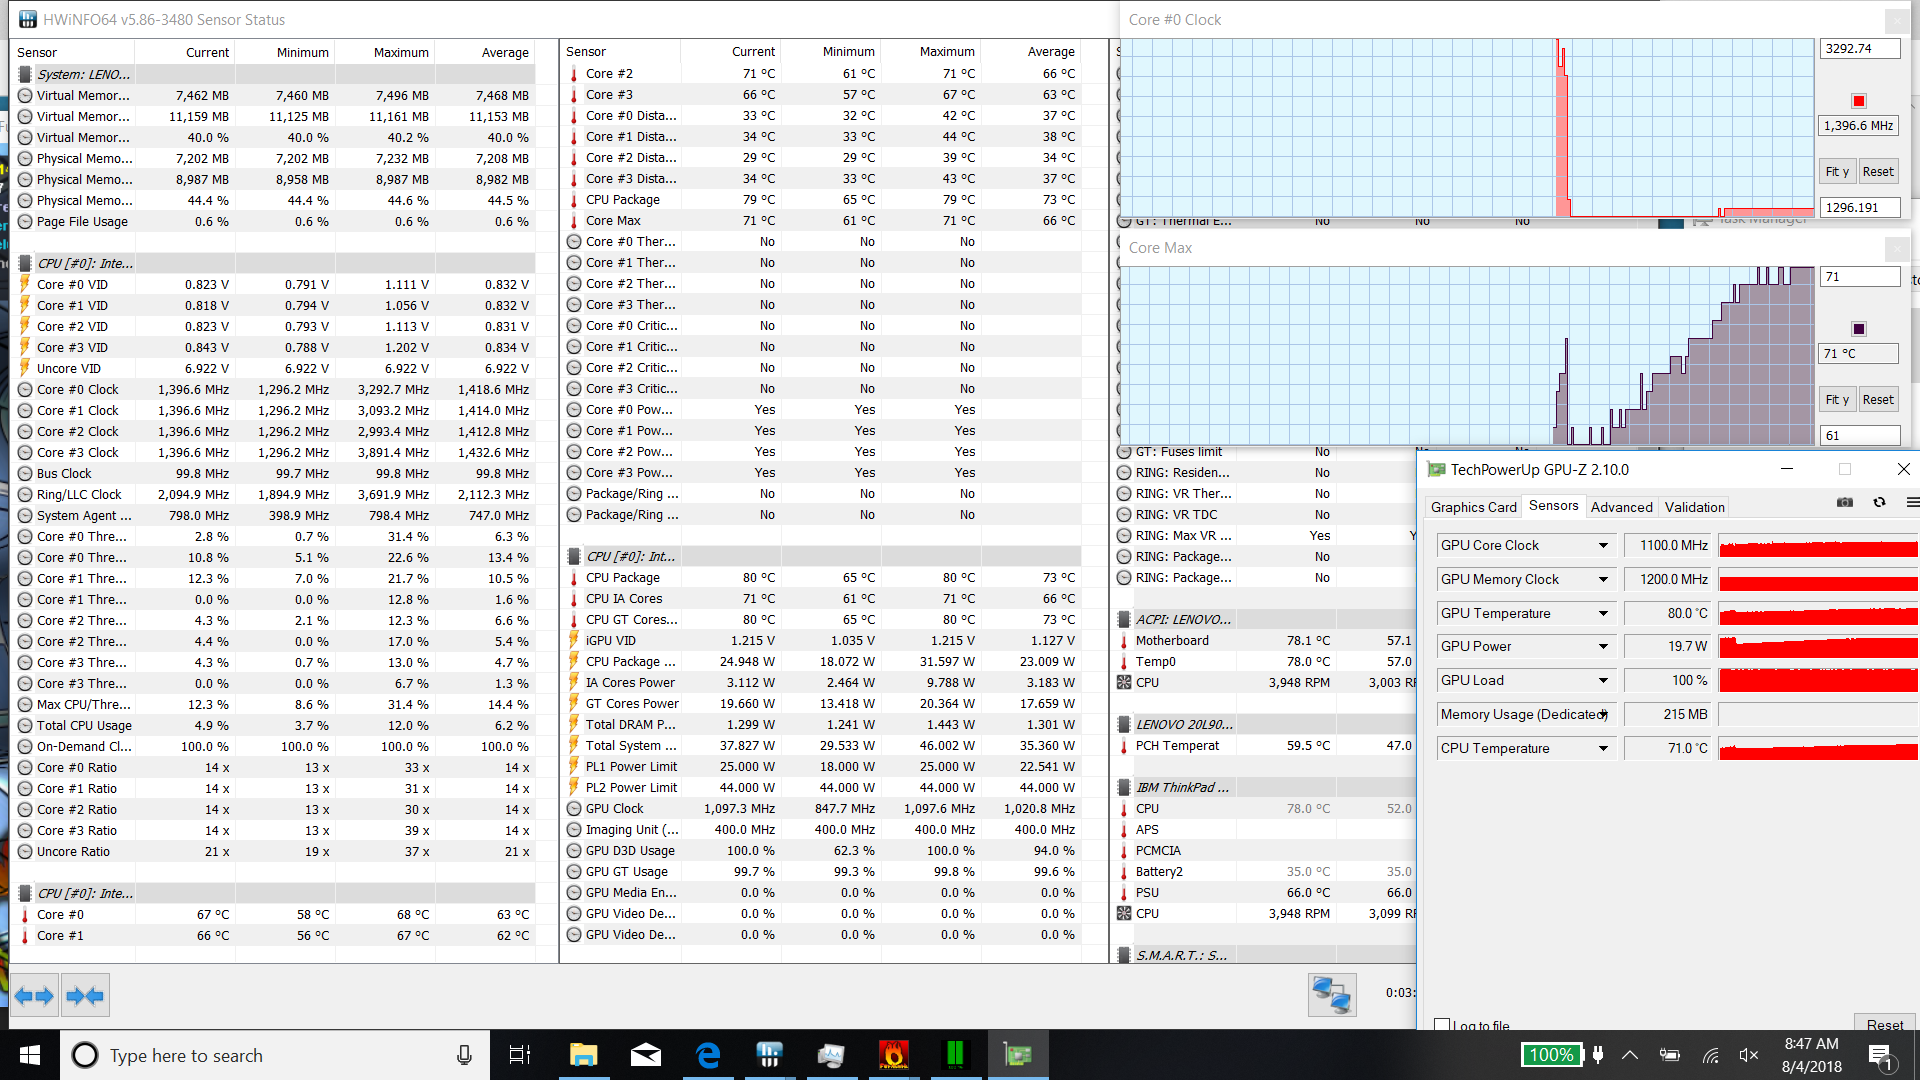Screen dimensions: 1920x1080
Task: Open the CPU Temperature sensor dropdown in GPU-Z
Action: coord(1603,749)
